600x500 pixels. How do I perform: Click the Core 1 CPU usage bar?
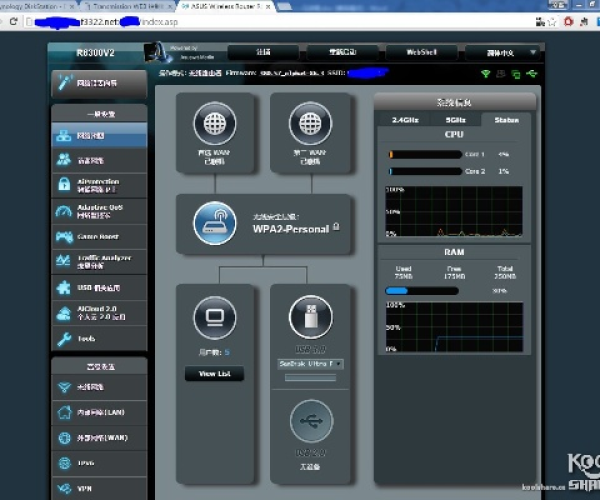(x=425, y=155)
